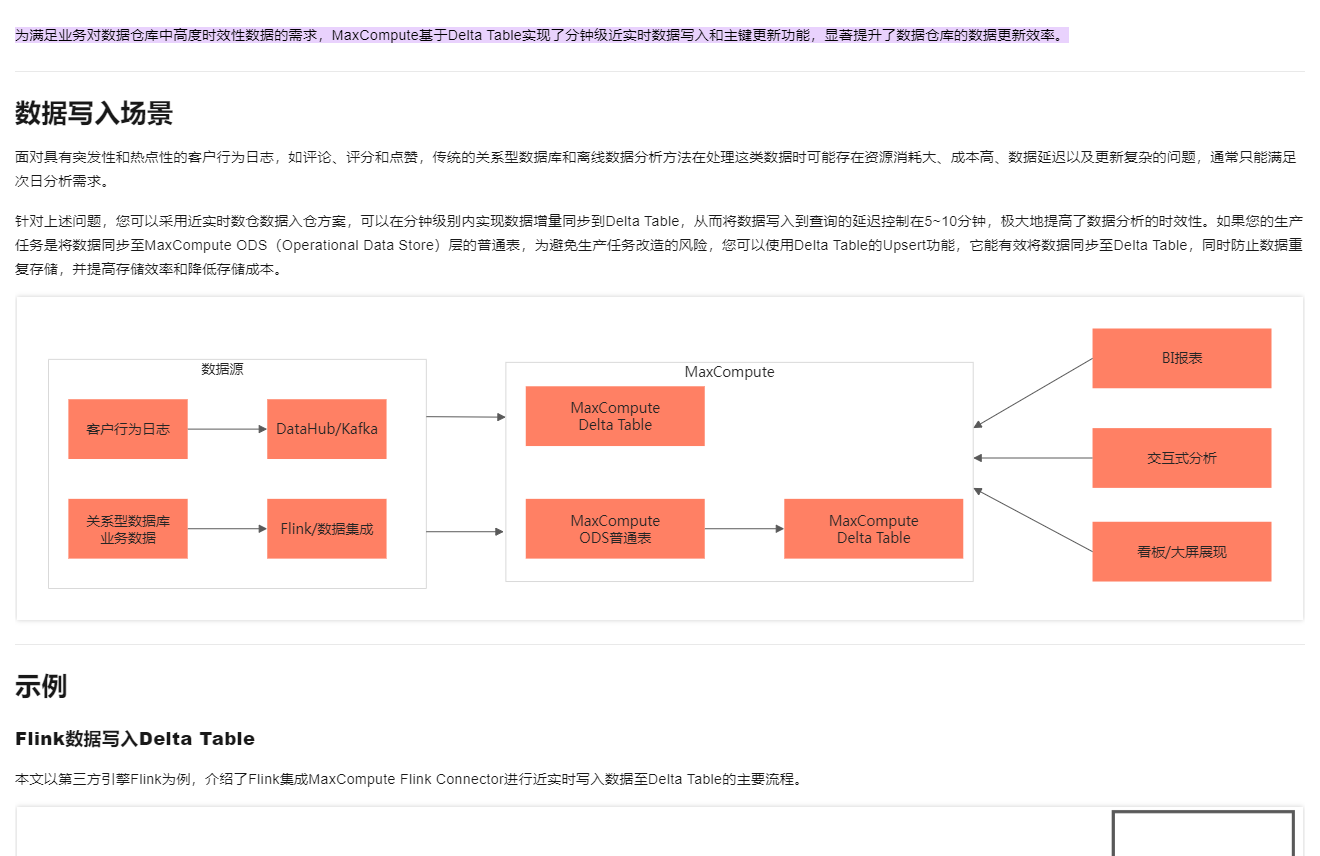
Task: Click the MaxCompute ODS普通表 box
Action: pyautogui.click(x=615, y=529)
